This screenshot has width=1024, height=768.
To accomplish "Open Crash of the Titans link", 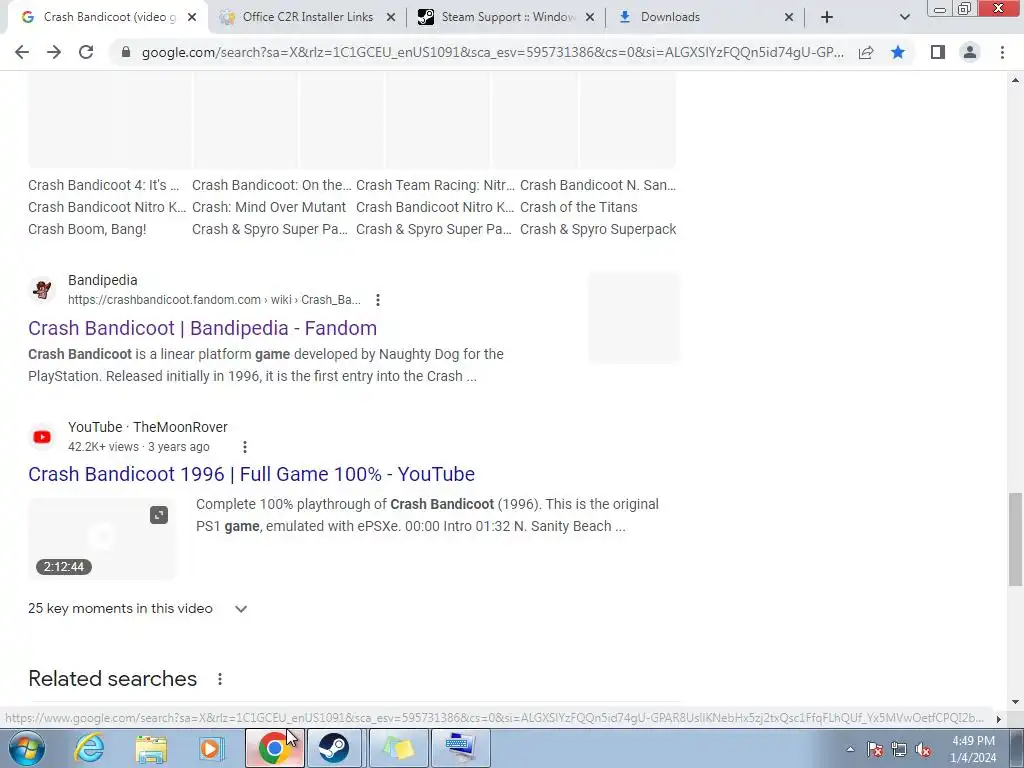I will [x=579, y=207].
